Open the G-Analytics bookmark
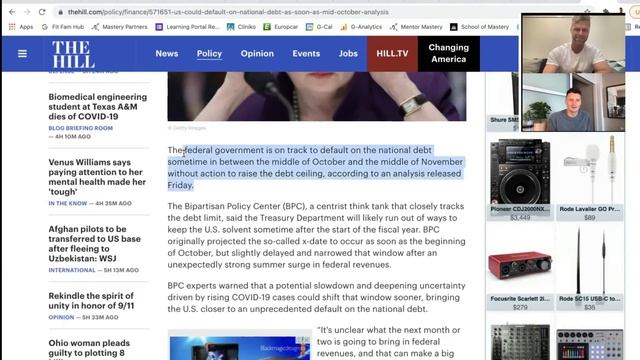 click(x=361, y=27)
